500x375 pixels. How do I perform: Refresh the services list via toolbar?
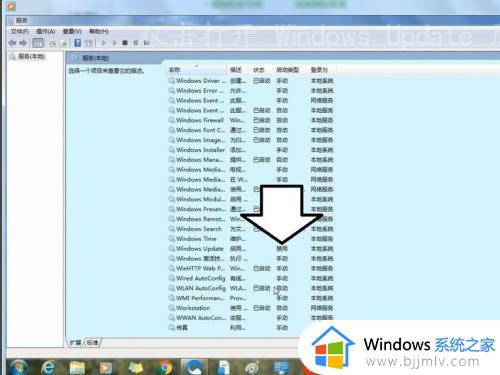click(x=52, y=43)
